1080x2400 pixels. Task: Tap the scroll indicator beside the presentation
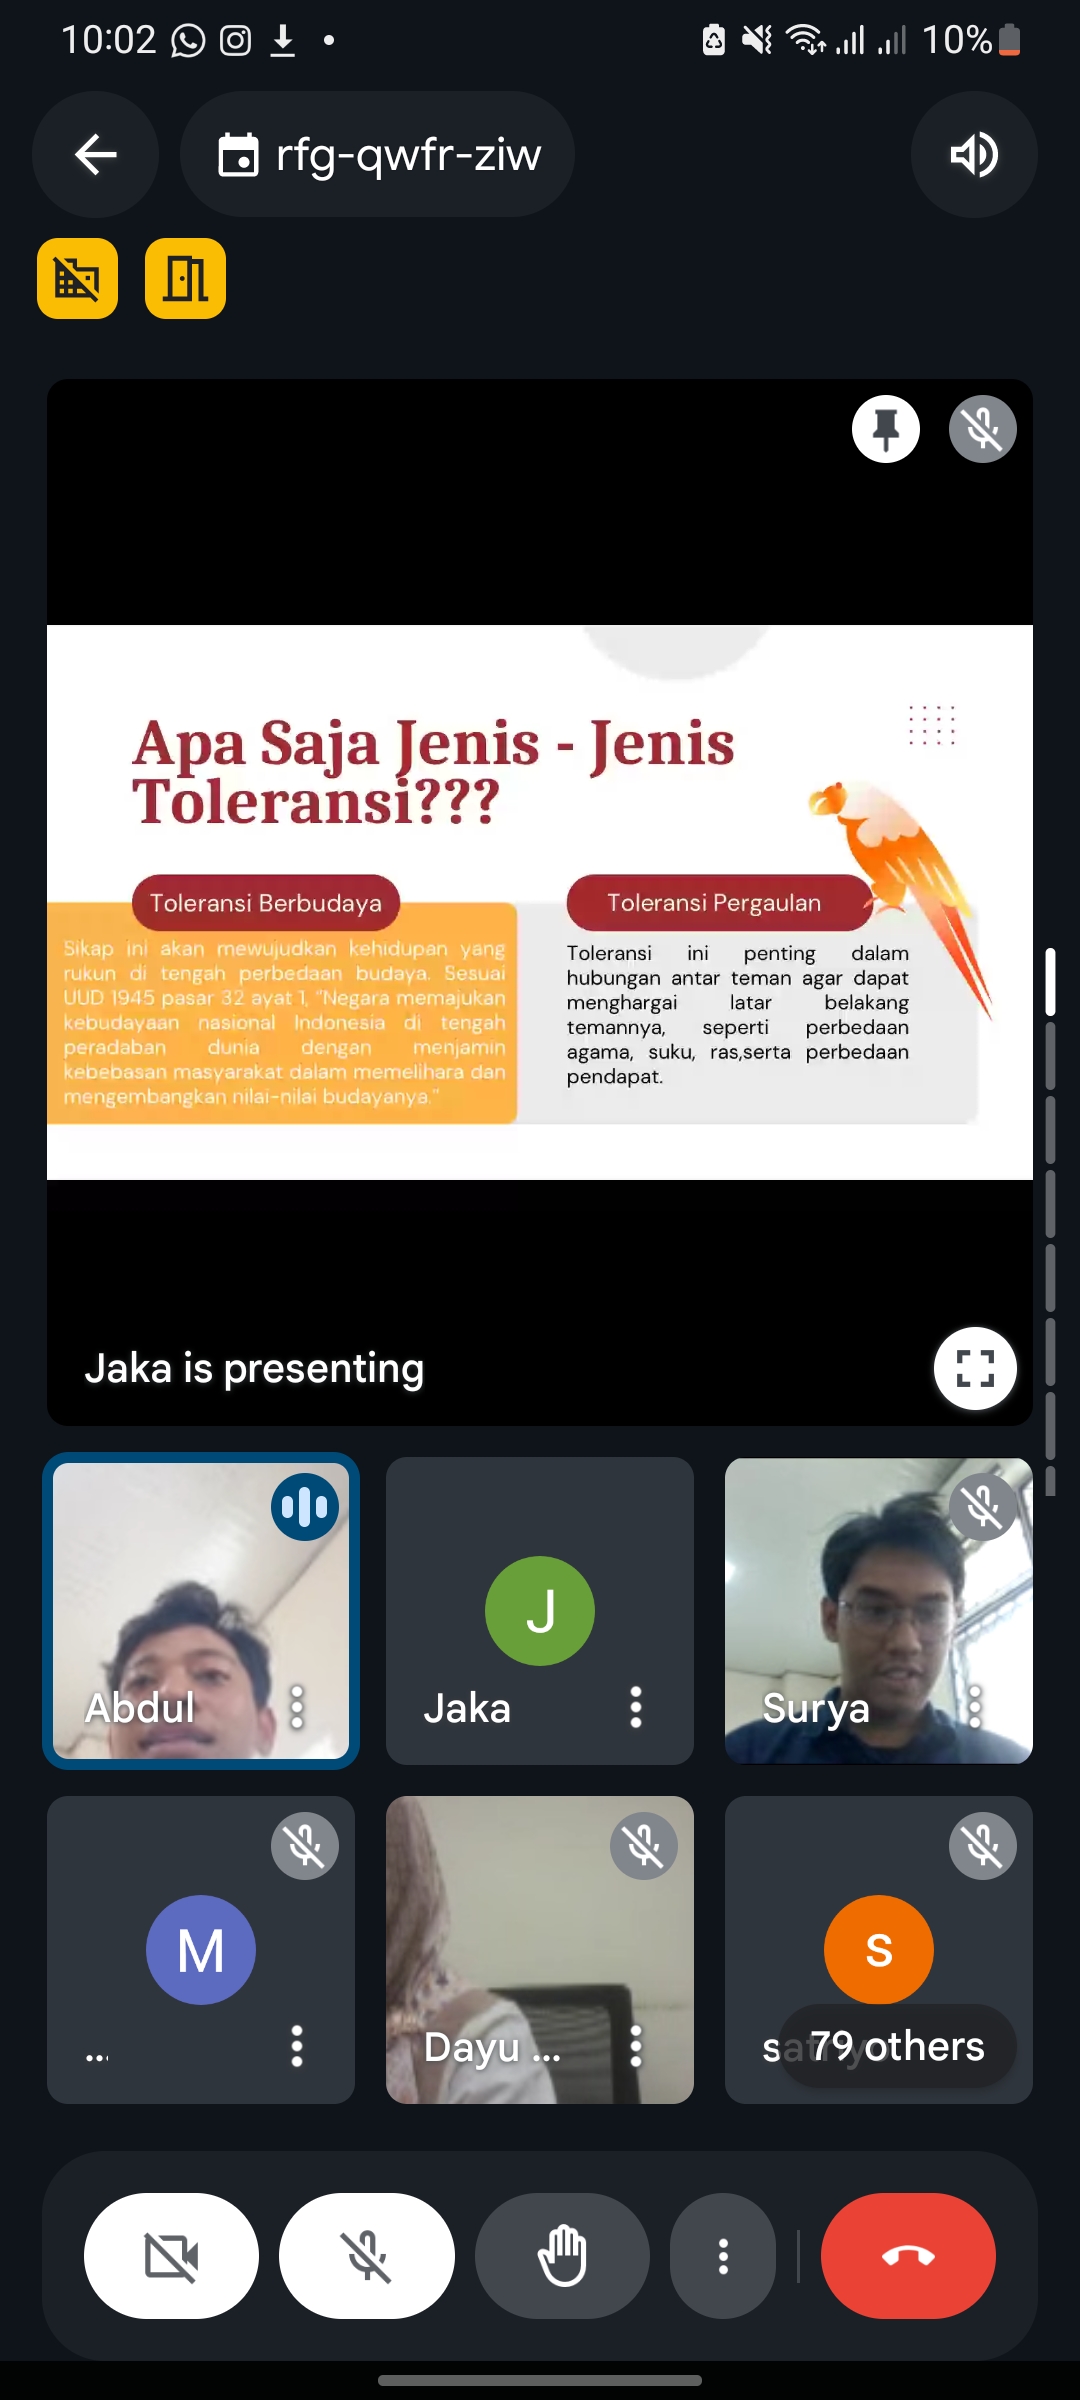(1050, 982)
